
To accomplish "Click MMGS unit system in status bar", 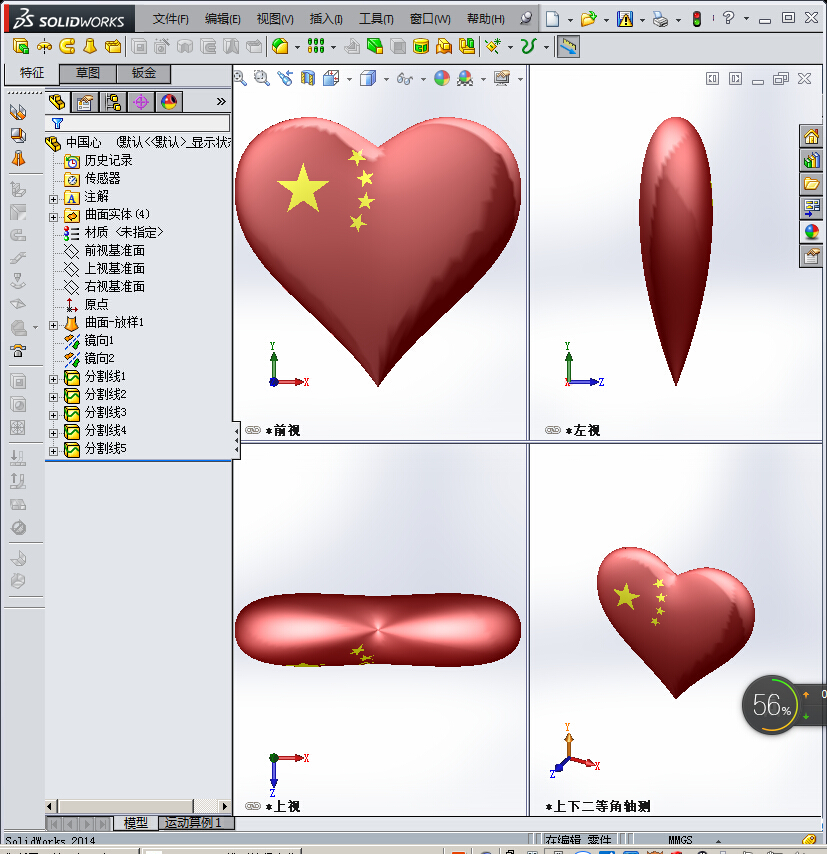I will pos(677,838).
